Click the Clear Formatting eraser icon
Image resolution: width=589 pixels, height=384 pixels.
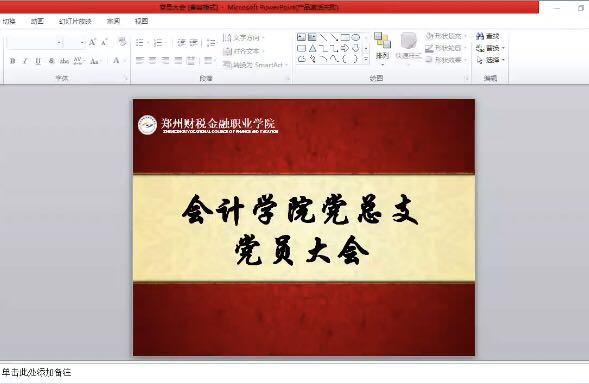coord(122,42)
